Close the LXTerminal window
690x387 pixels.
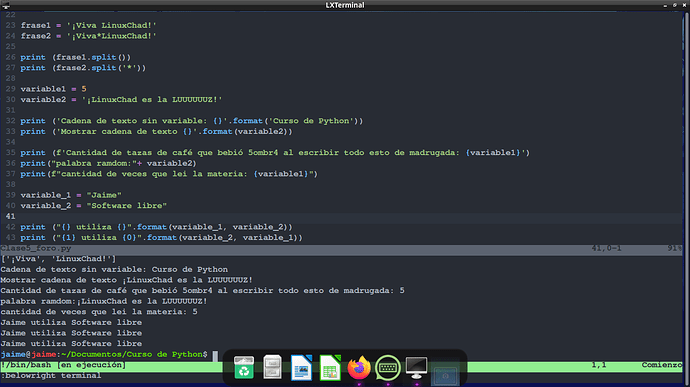tap(684, 5)
